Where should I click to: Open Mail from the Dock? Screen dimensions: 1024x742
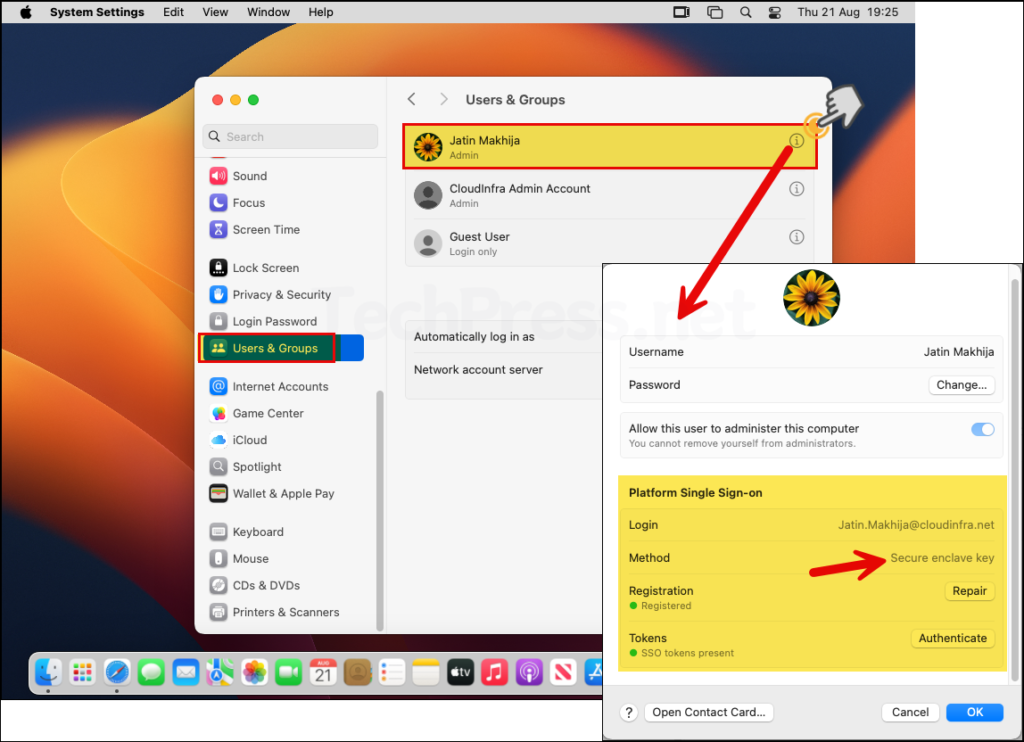pos(185,672)
